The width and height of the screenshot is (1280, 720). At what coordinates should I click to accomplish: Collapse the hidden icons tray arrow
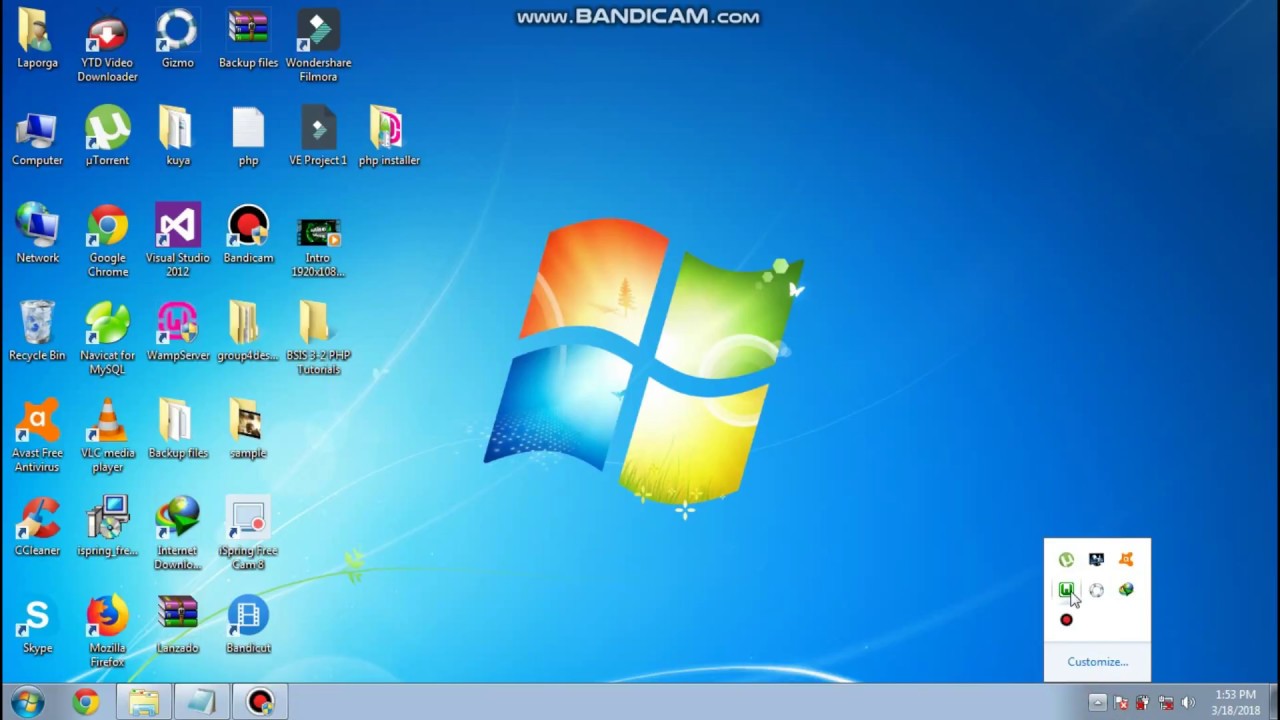(1097, 703)
